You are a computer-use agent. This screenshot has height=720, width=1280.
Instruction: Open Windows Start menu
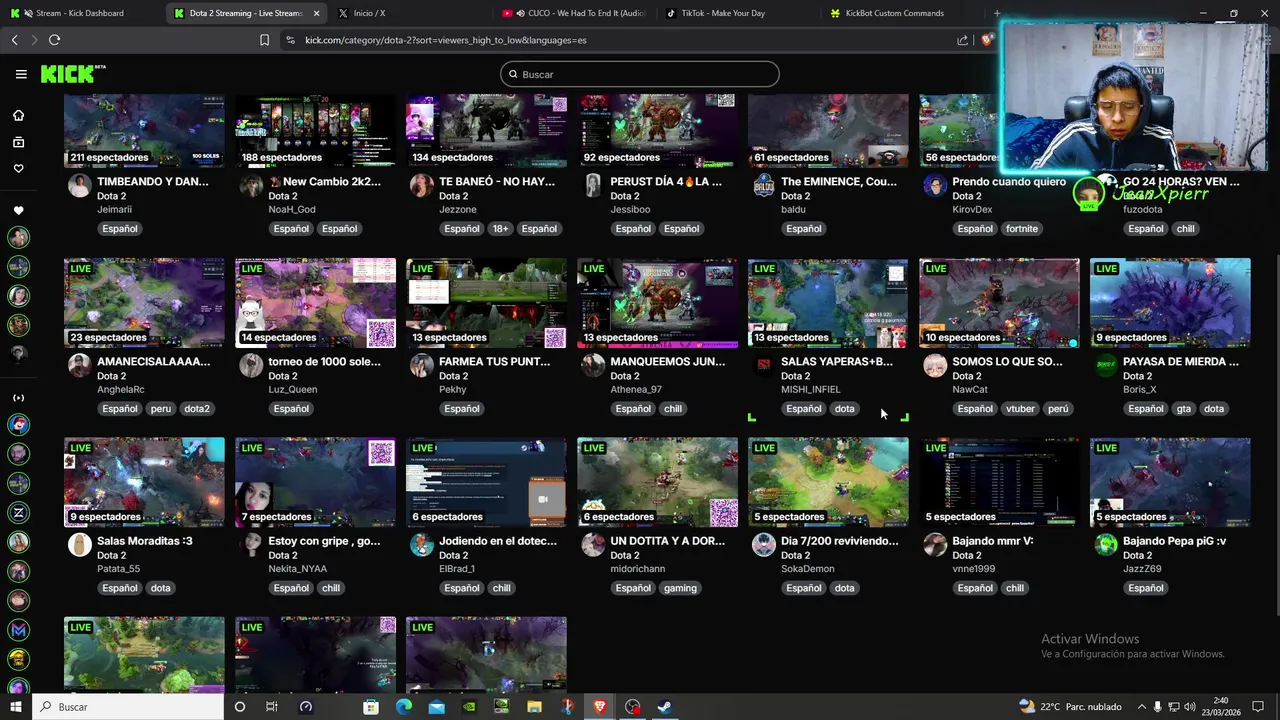[x=15, y=707]
